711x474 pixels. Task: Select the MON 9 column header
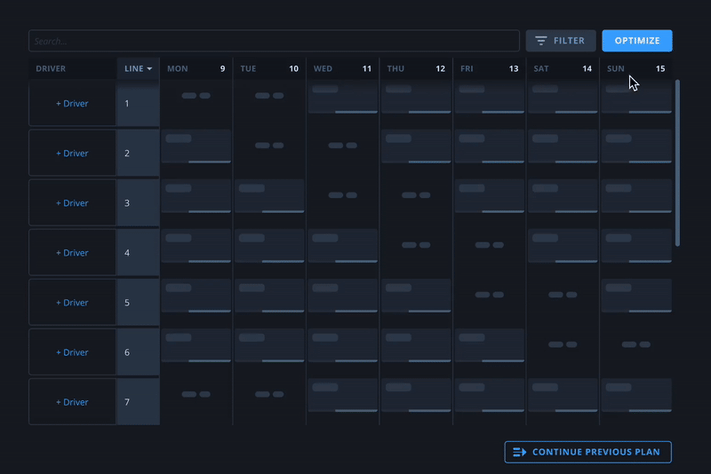[x=196, y=68]
